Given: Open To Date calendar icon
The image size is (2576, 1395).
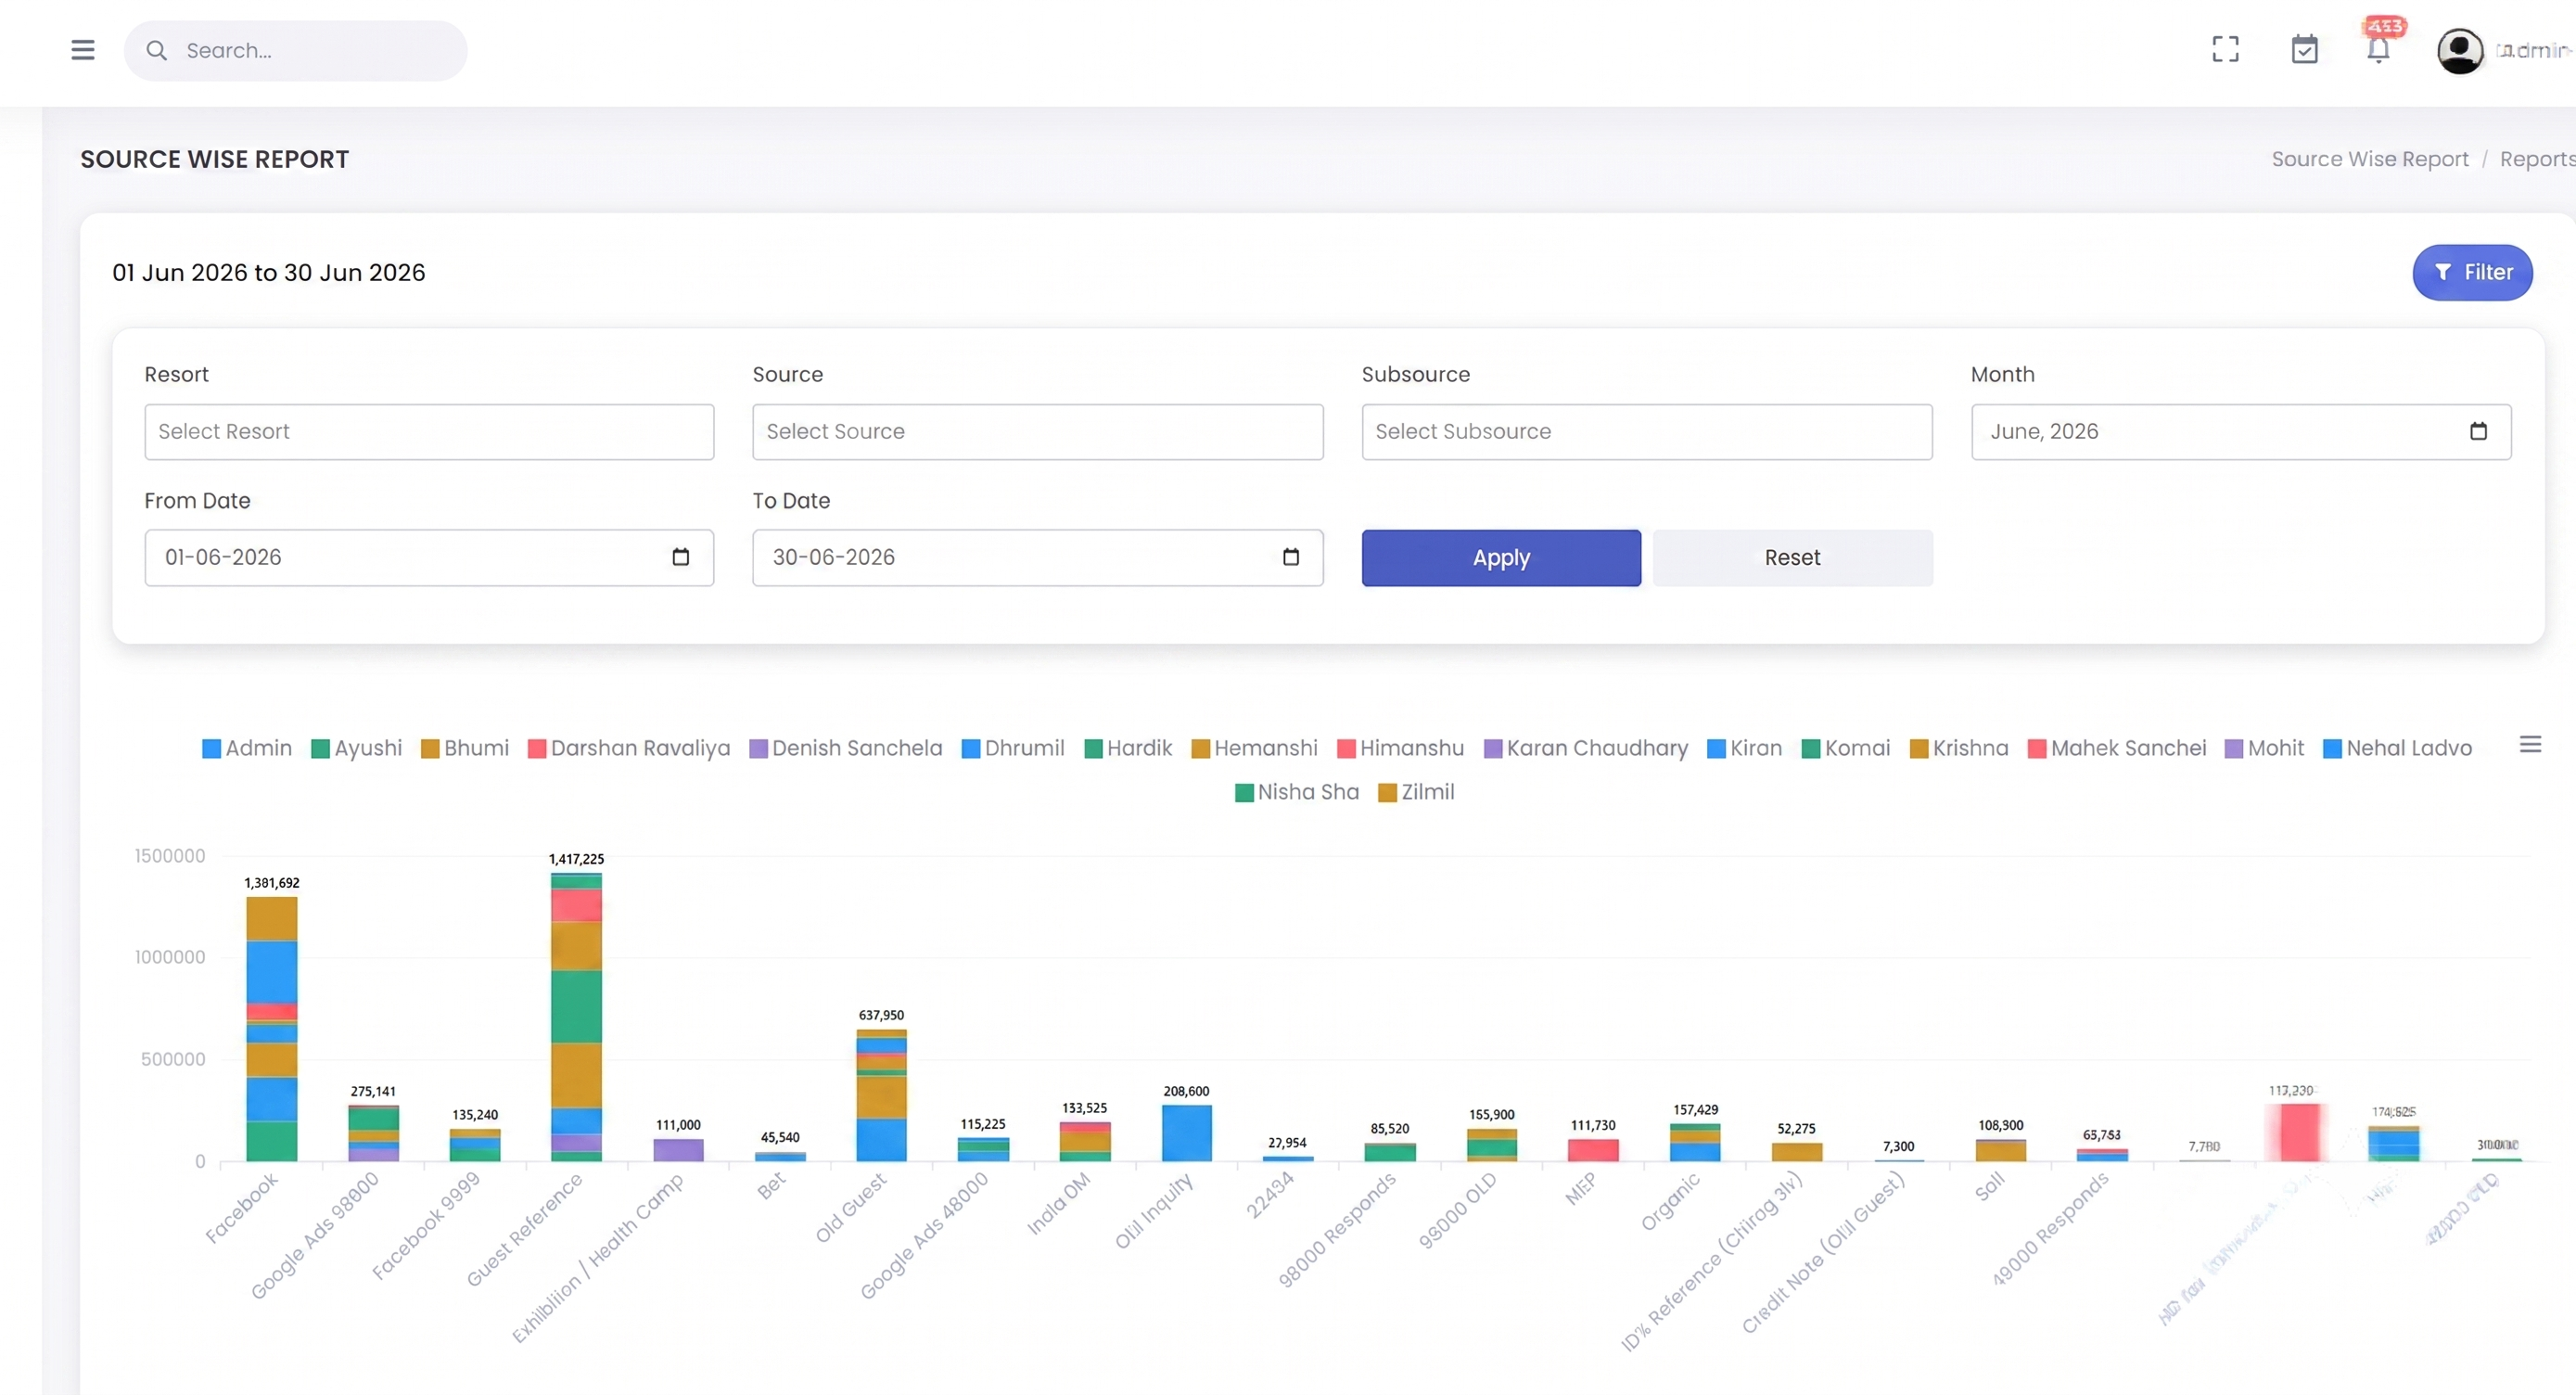Looking at the screenshot, I should point(1290,557).
